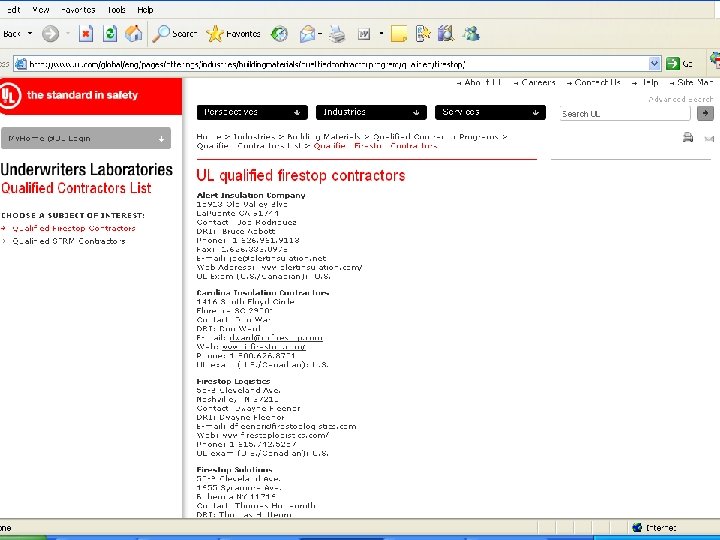The image size is (720, 540).
Task: Email this page via envelope icon
Action: click(x=709, y=138)
